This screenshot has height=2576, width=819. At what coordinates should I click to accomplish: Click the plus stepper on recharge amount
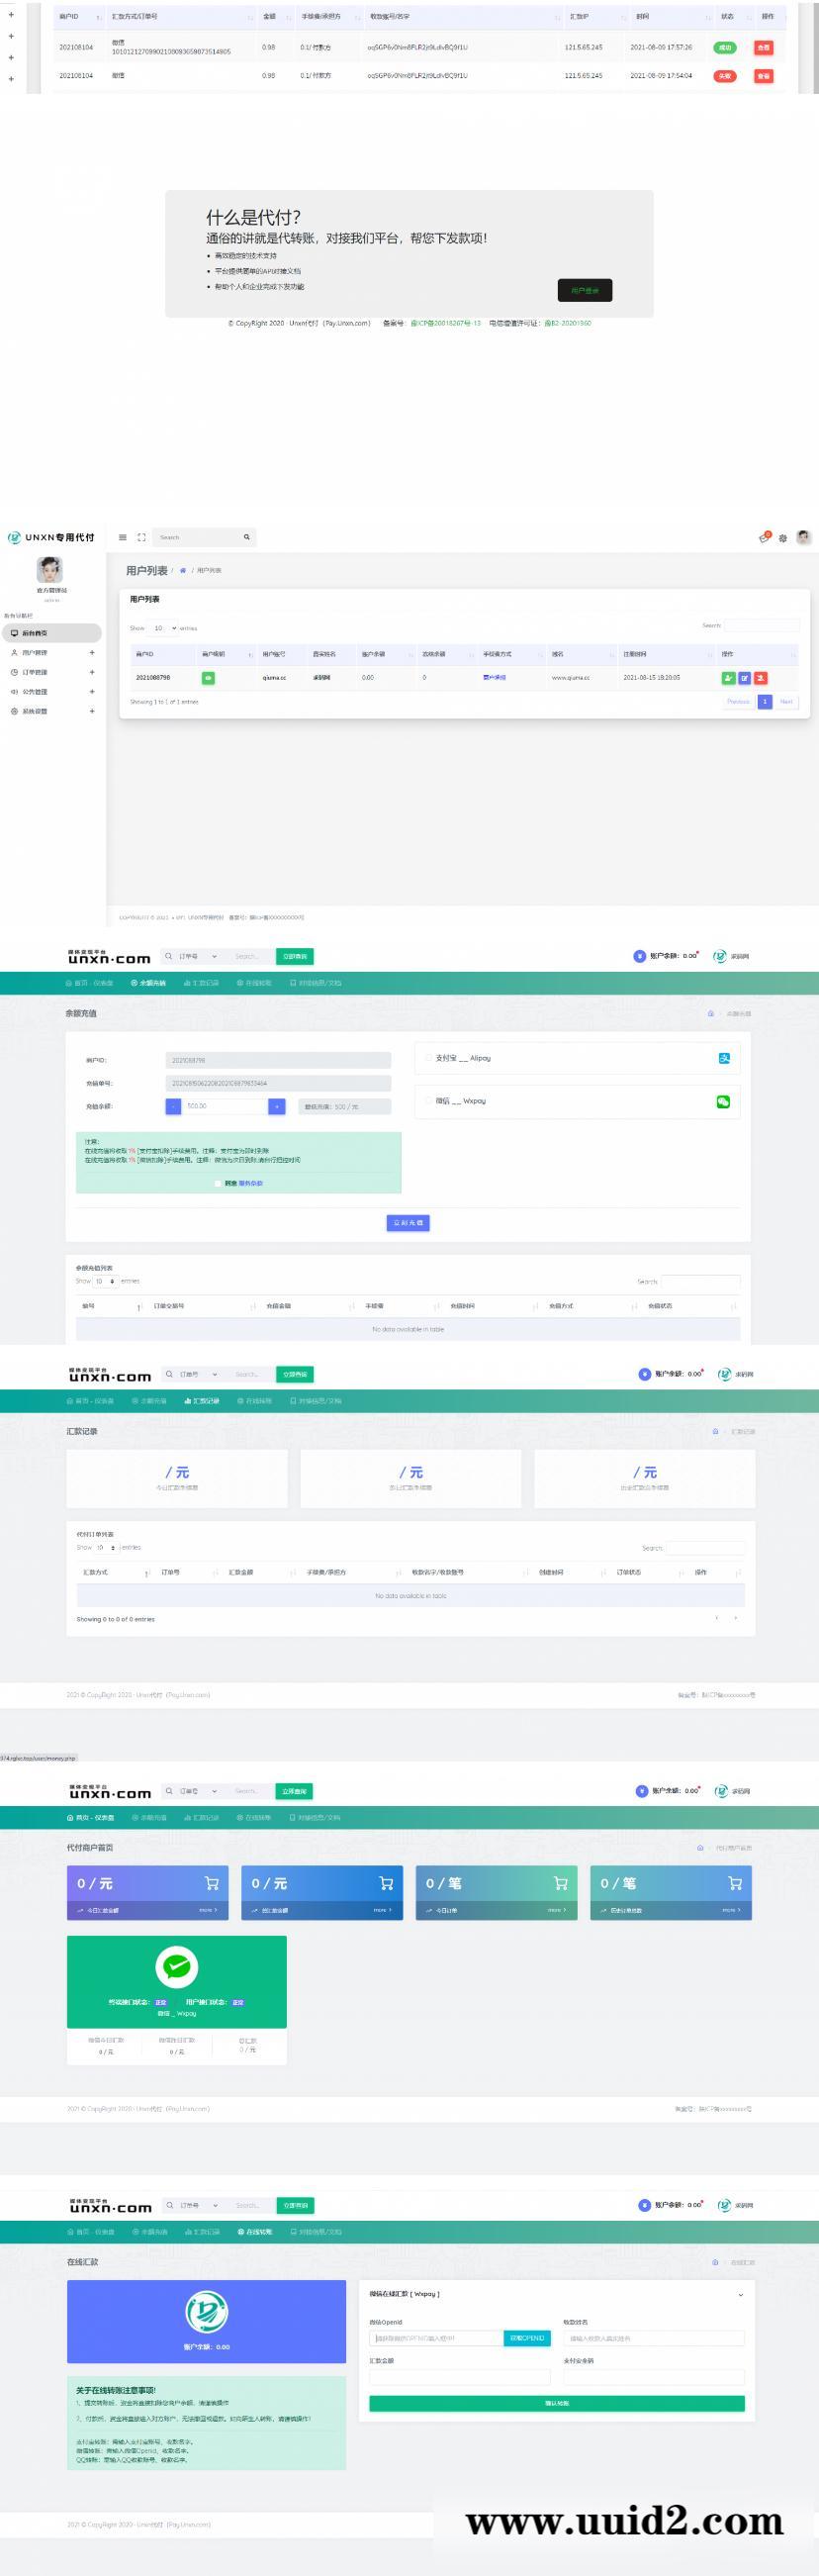coord(277,1106)
